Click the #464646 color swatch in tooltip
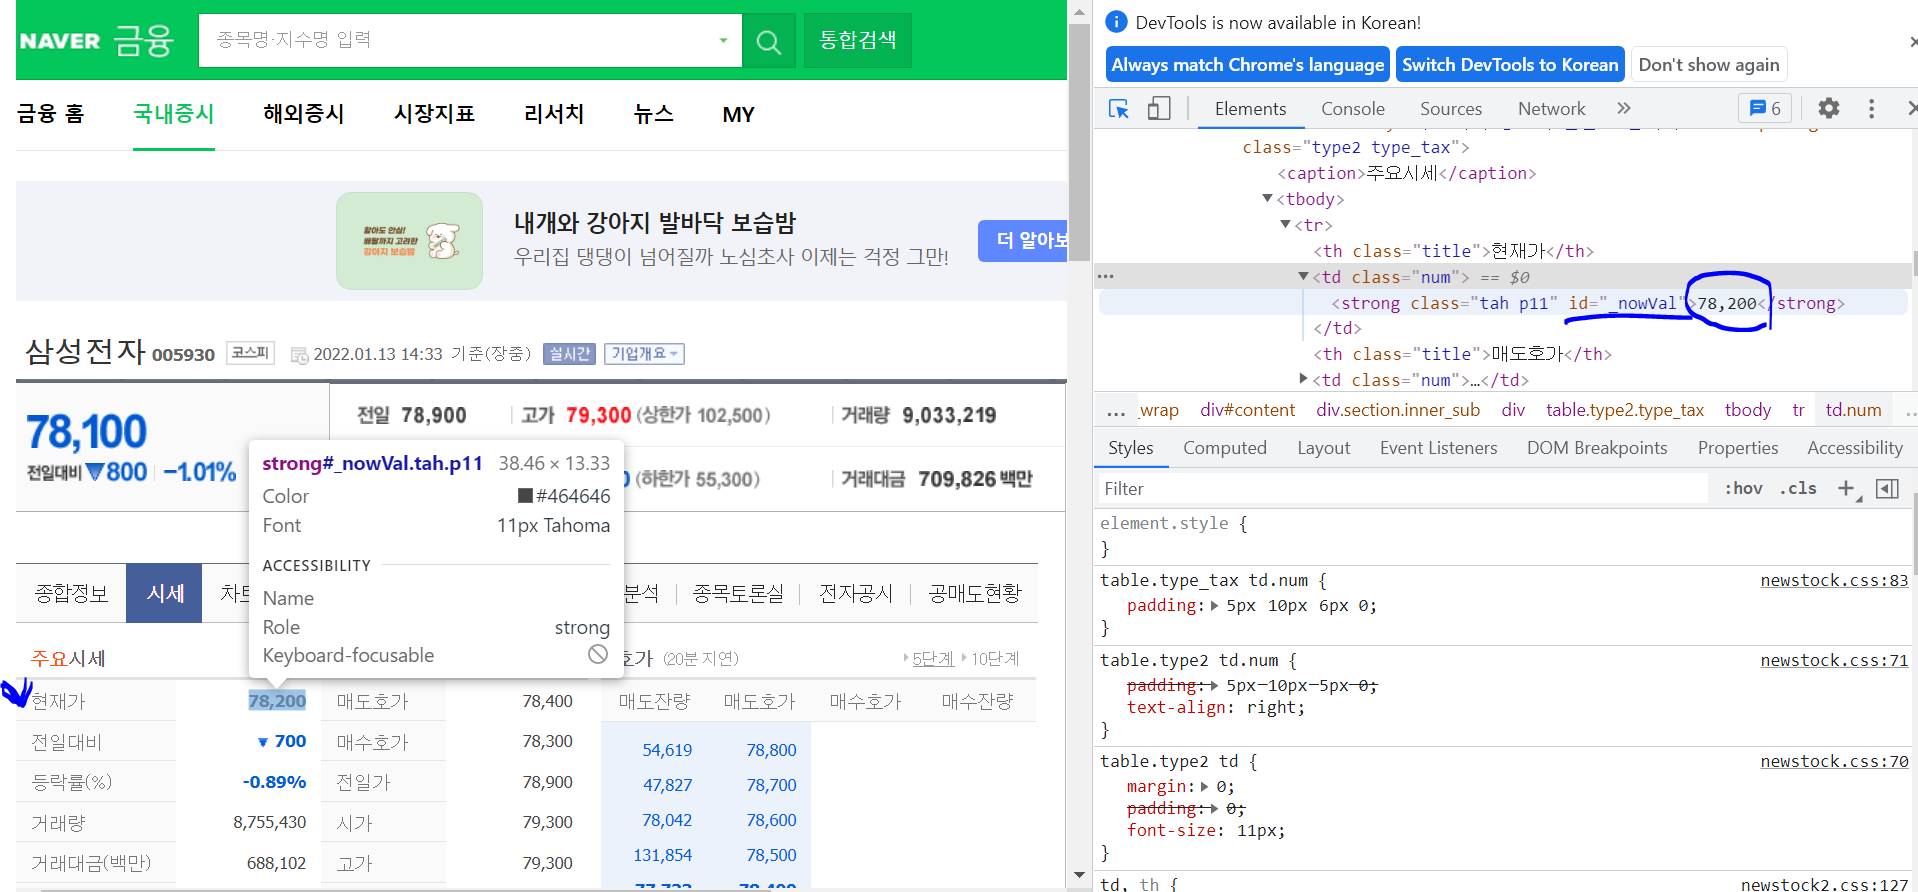 (525, 496)
